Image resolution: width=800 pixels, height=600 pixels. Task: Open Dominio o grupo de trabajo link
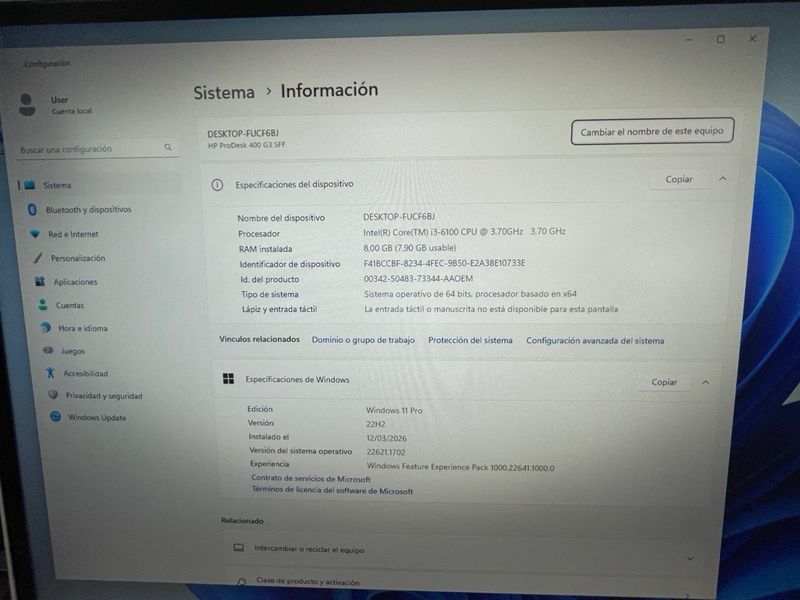pos(363,340)
